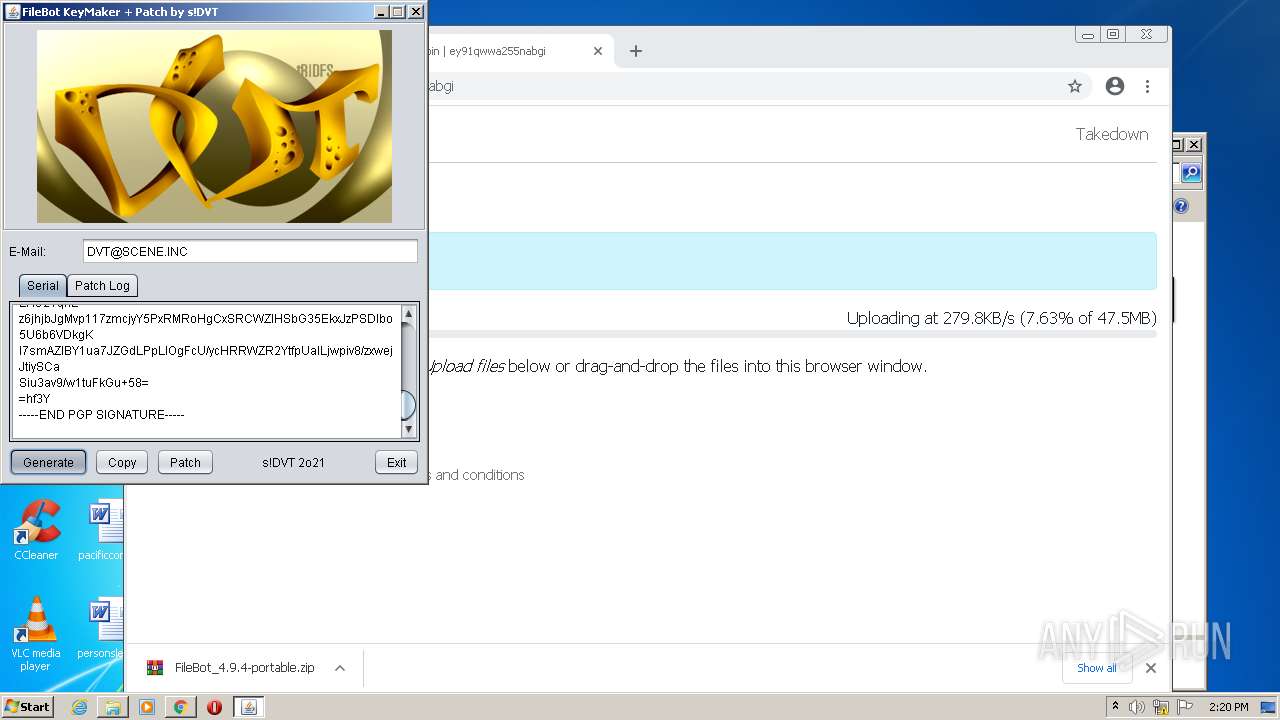Open a new Chrome tab
Image resolution: width=1280 pixels, height=720 pixels.
tap(635, 51)
